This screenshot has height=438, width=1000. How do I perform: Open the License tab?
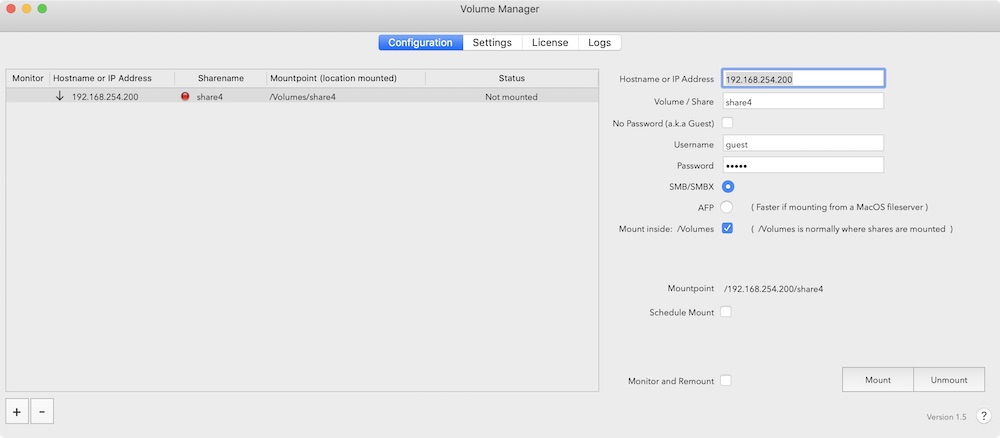pyautogui.click(x=550, y=43)
